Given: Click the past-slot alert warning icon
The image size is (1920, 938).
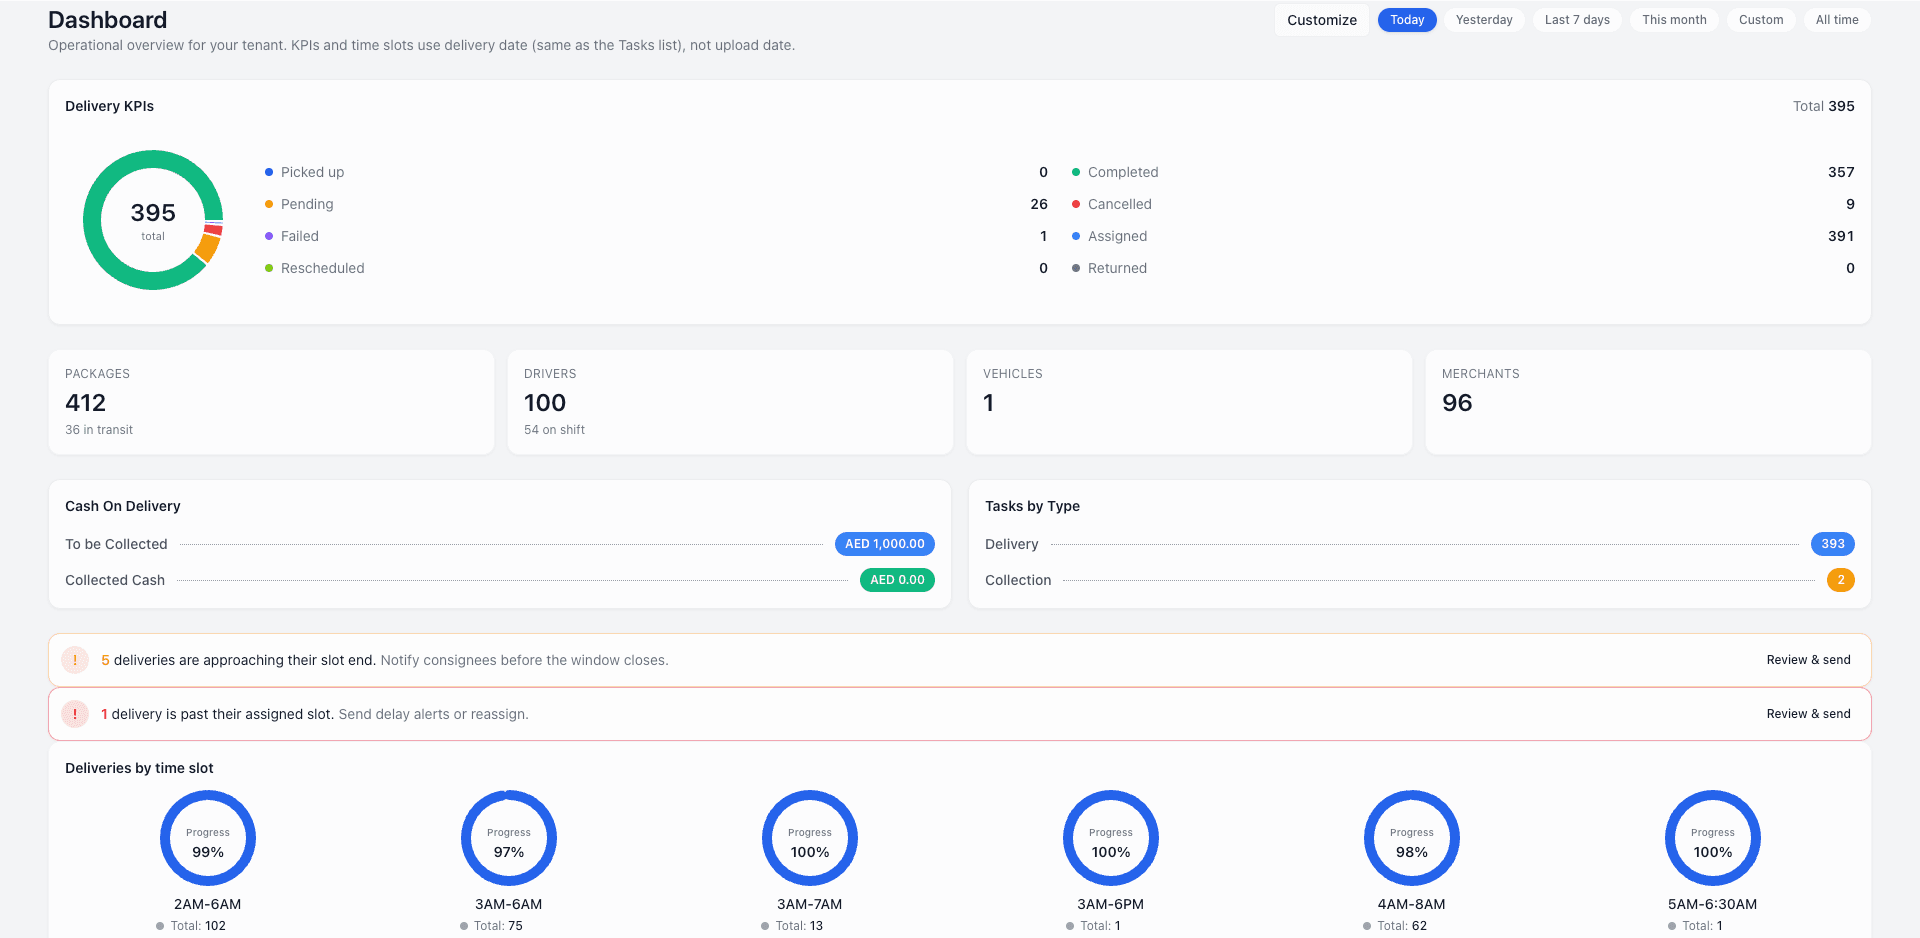Looking at the screenshot, I should [75, 714].
